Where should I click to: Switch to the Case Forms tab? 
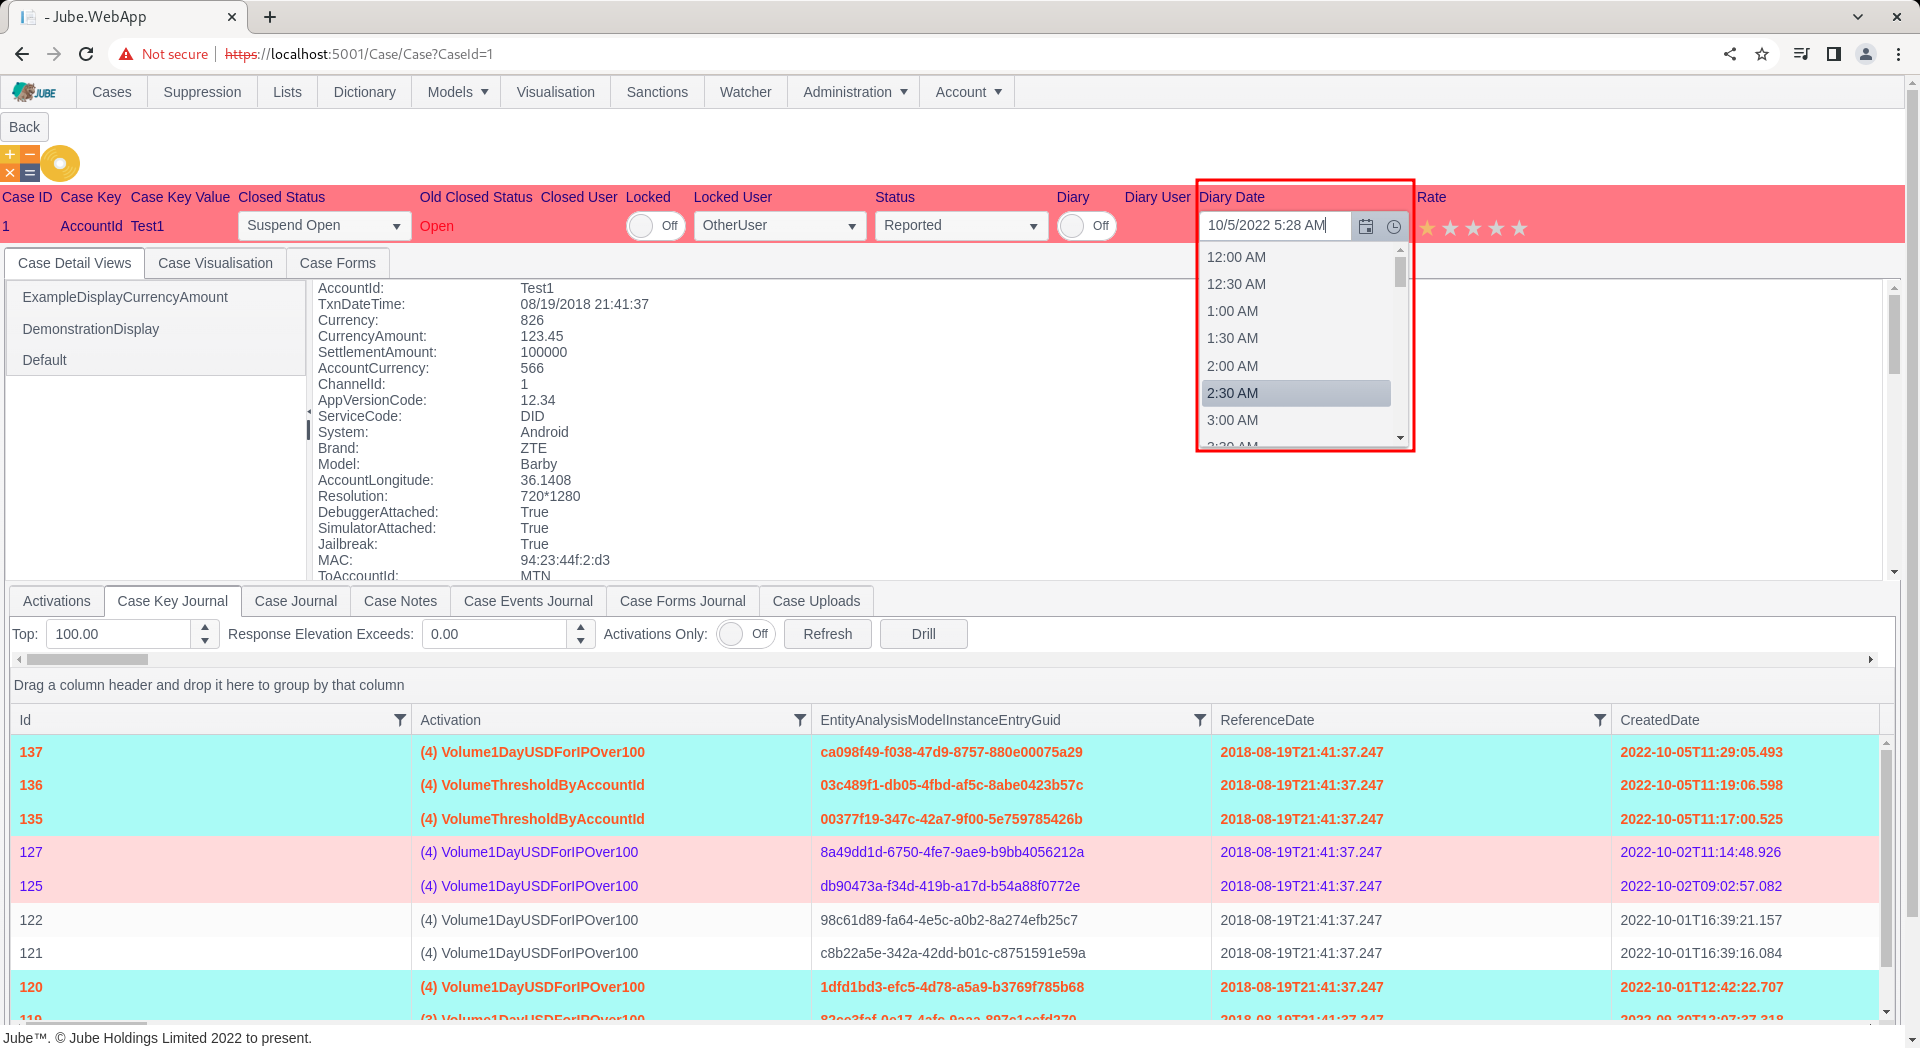pos(338,263)
